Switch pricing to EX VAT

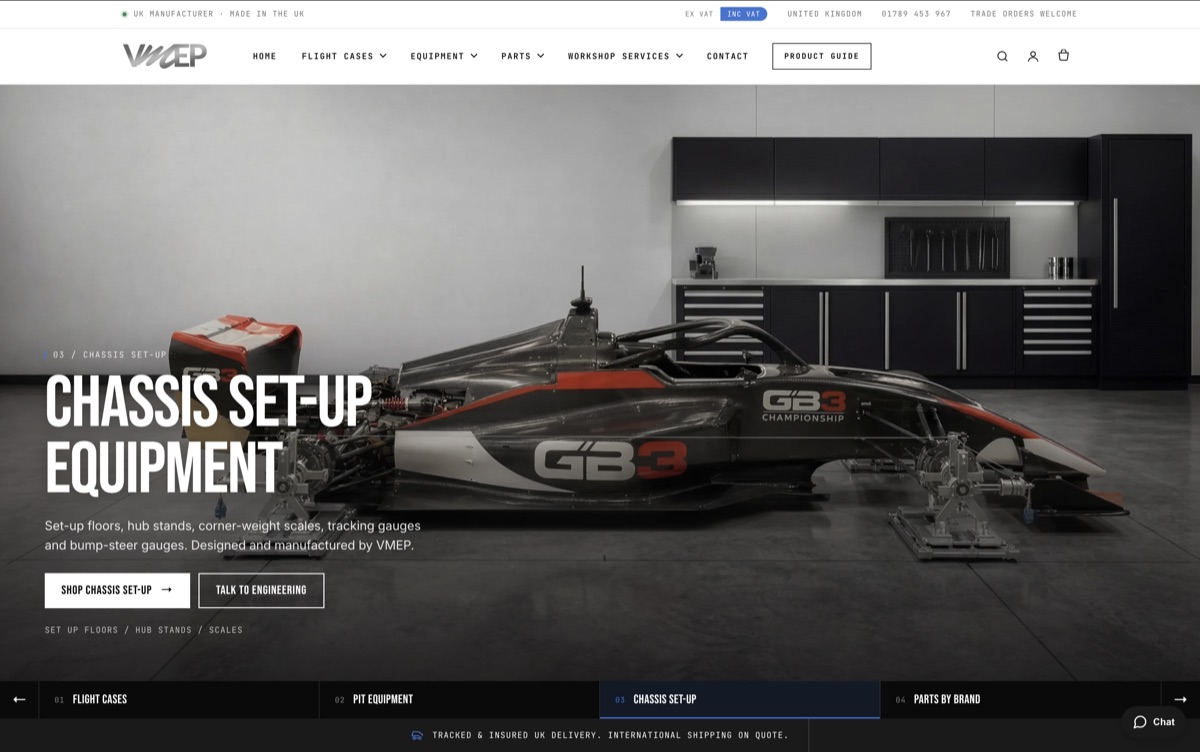tap(699, 14)
